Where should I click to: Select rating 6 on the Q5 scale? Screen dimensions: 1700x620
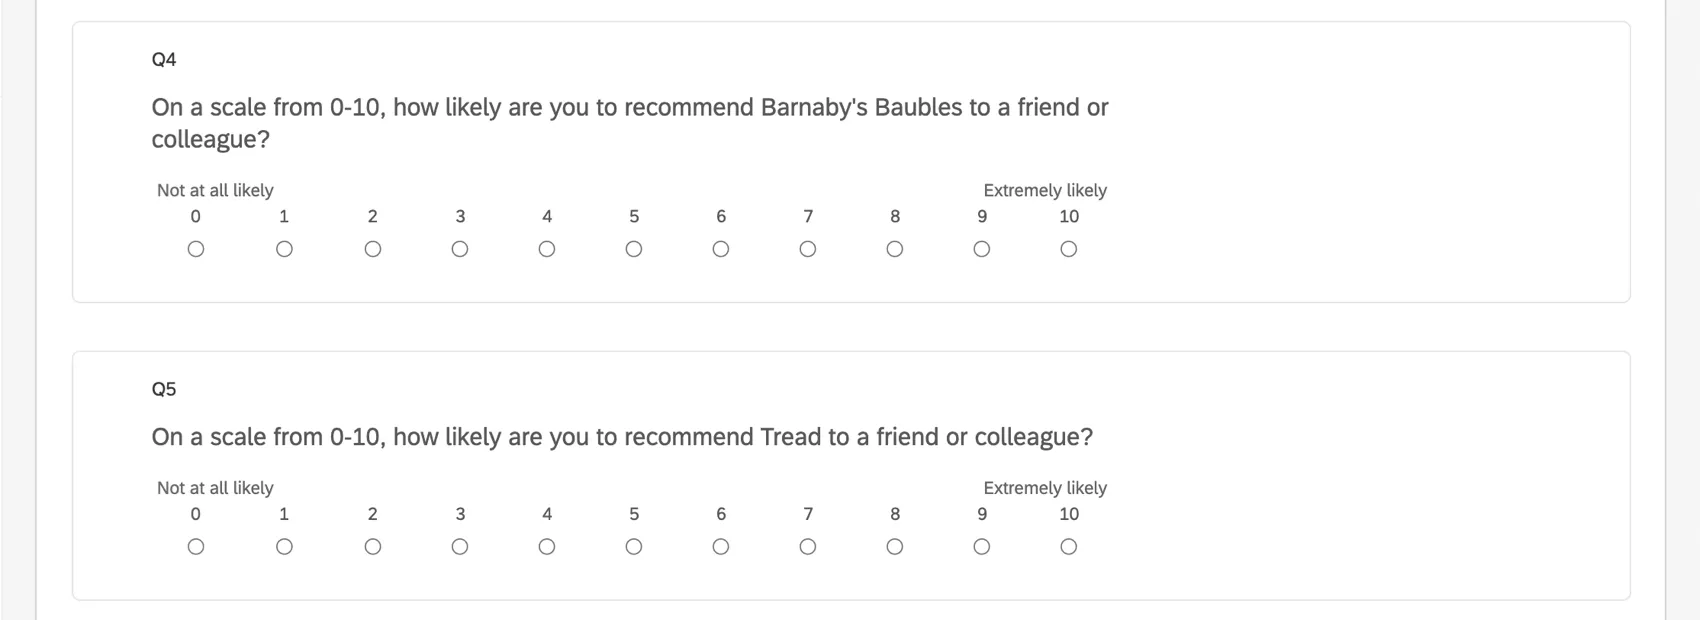[x=720, y=546]
